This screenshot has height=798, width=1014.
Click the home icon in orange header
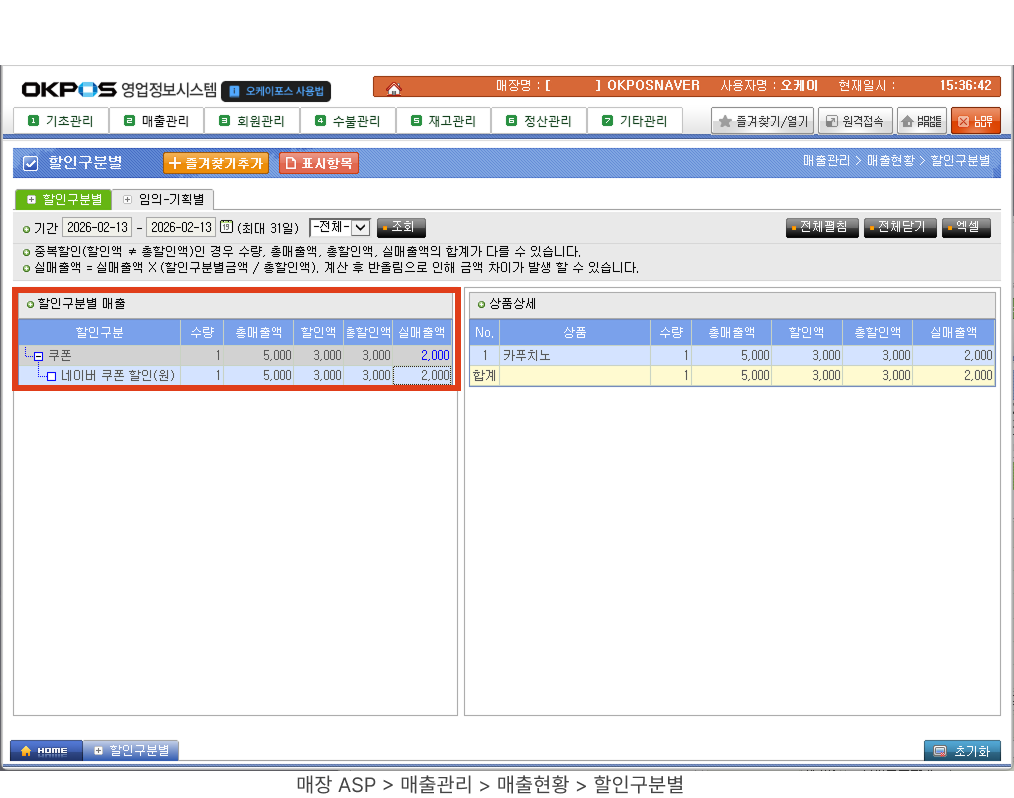[x=394, y=88]
